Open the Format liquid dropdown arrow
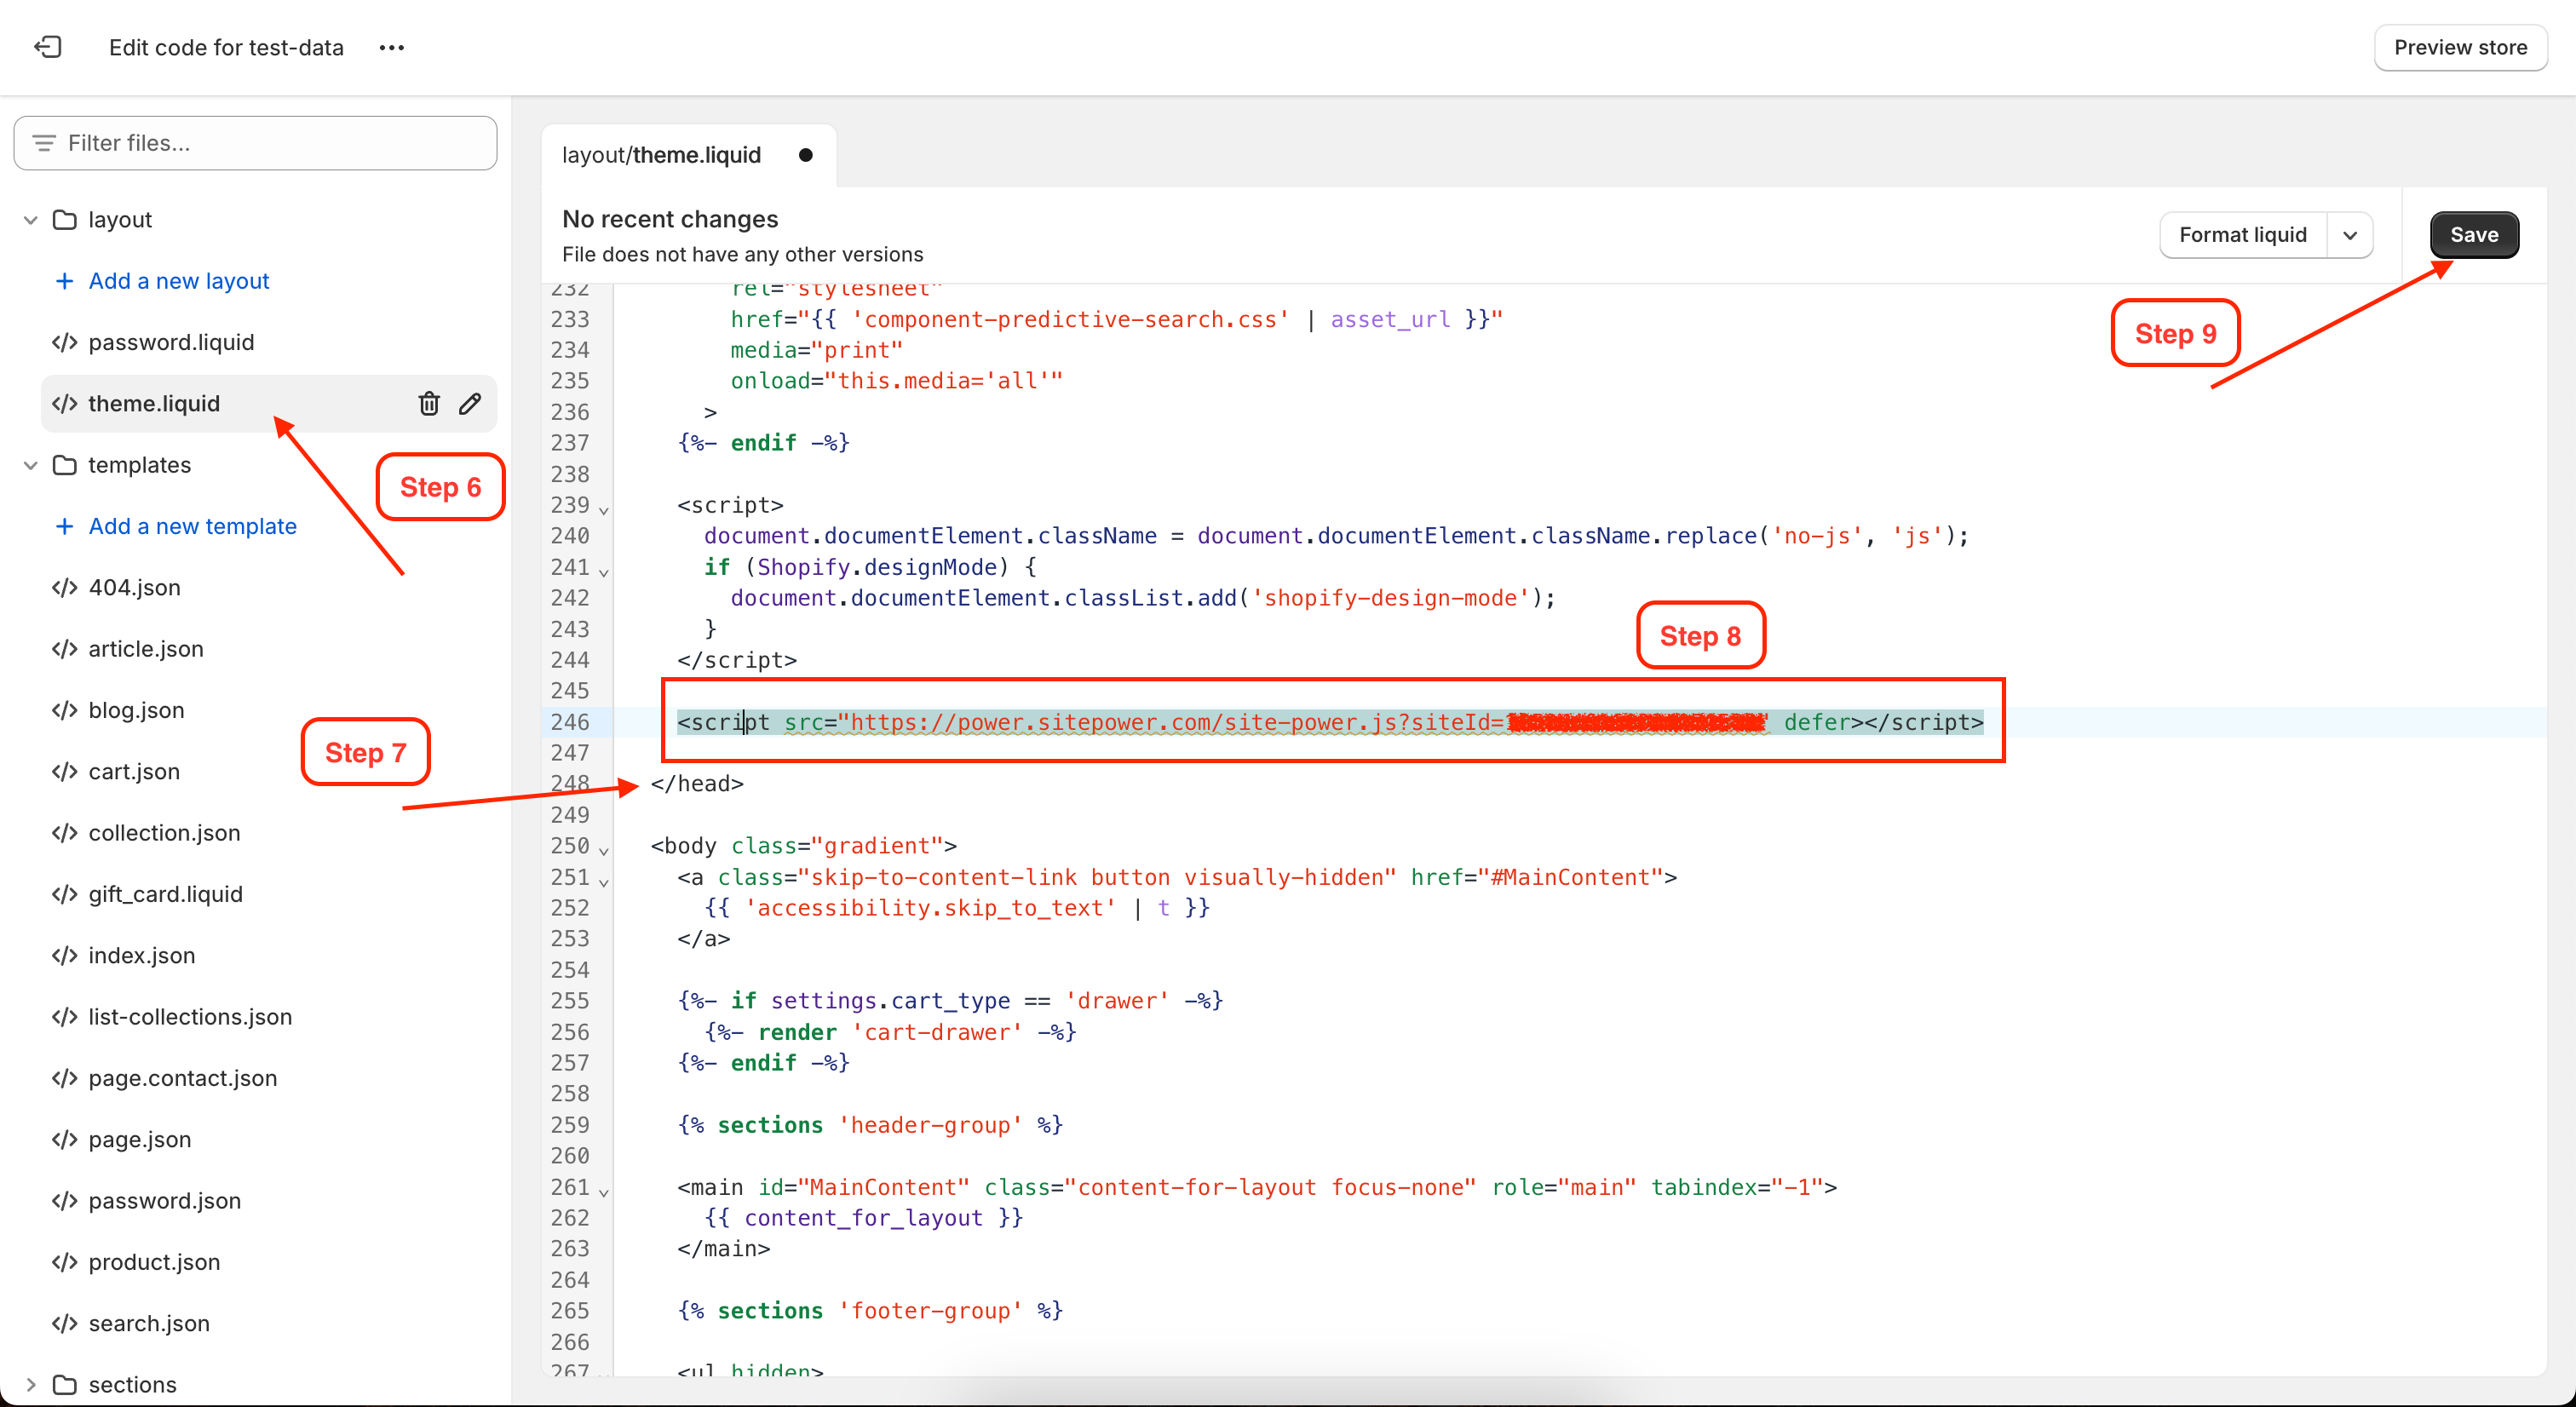This screenshot has width=2576, height=1407. [2350, 235]
